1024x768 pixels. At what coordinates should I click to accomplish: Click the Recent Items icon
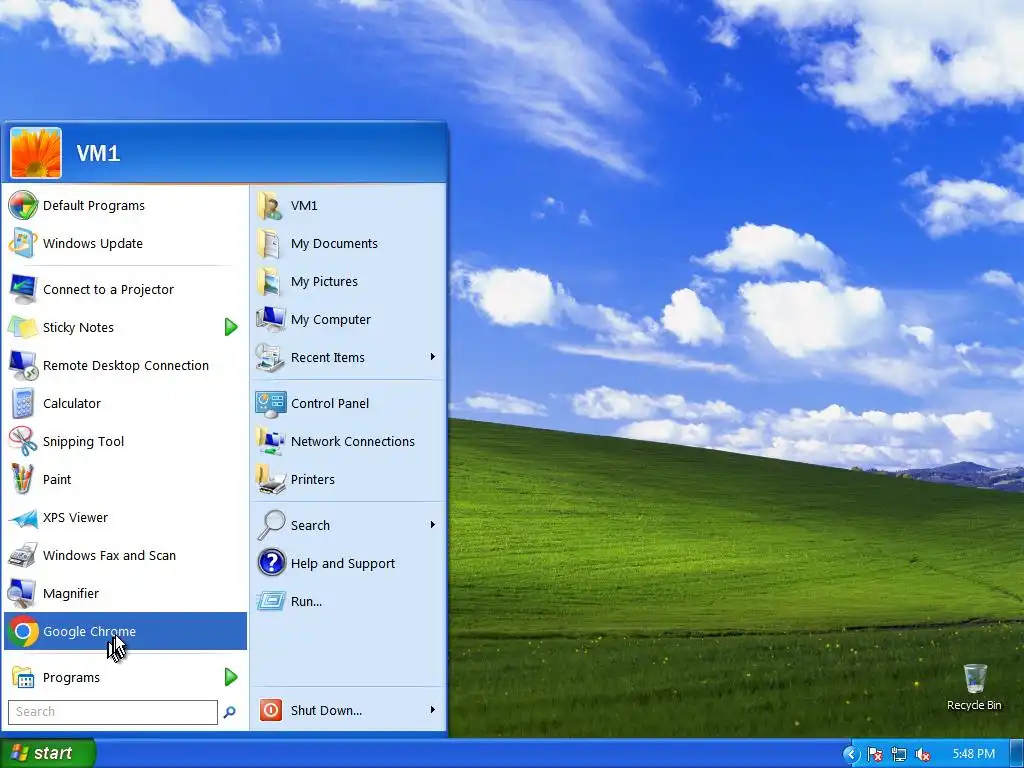click(270, 357)
